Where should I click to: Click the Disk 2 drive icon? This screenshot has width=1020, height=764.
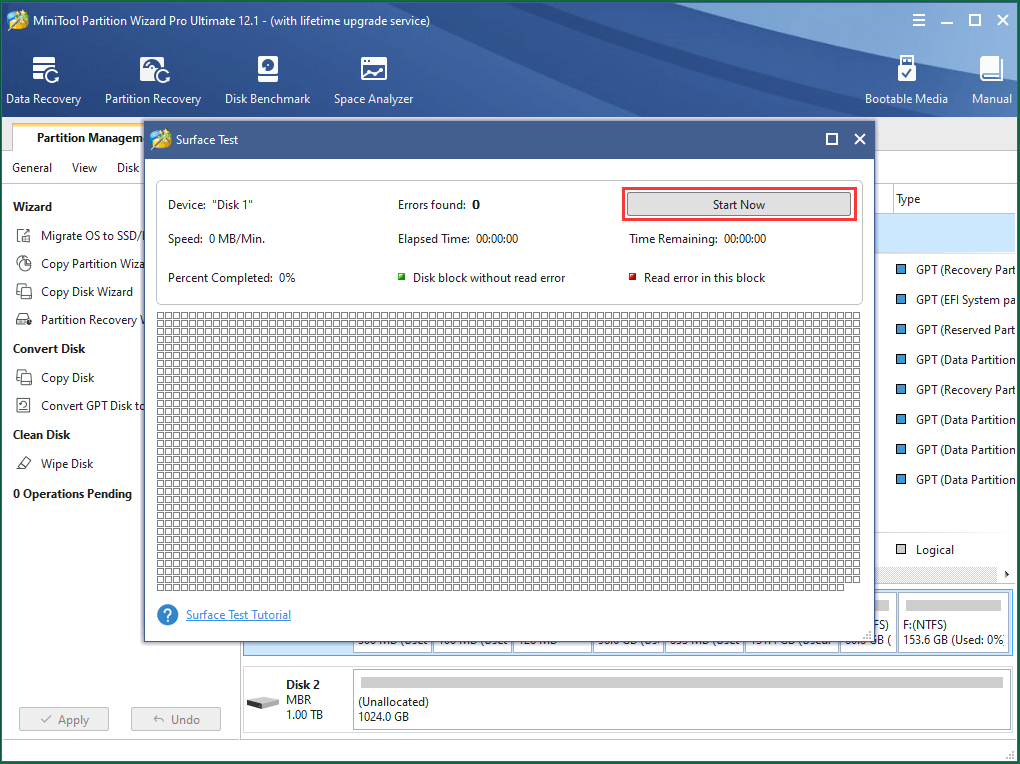(263, 702)
